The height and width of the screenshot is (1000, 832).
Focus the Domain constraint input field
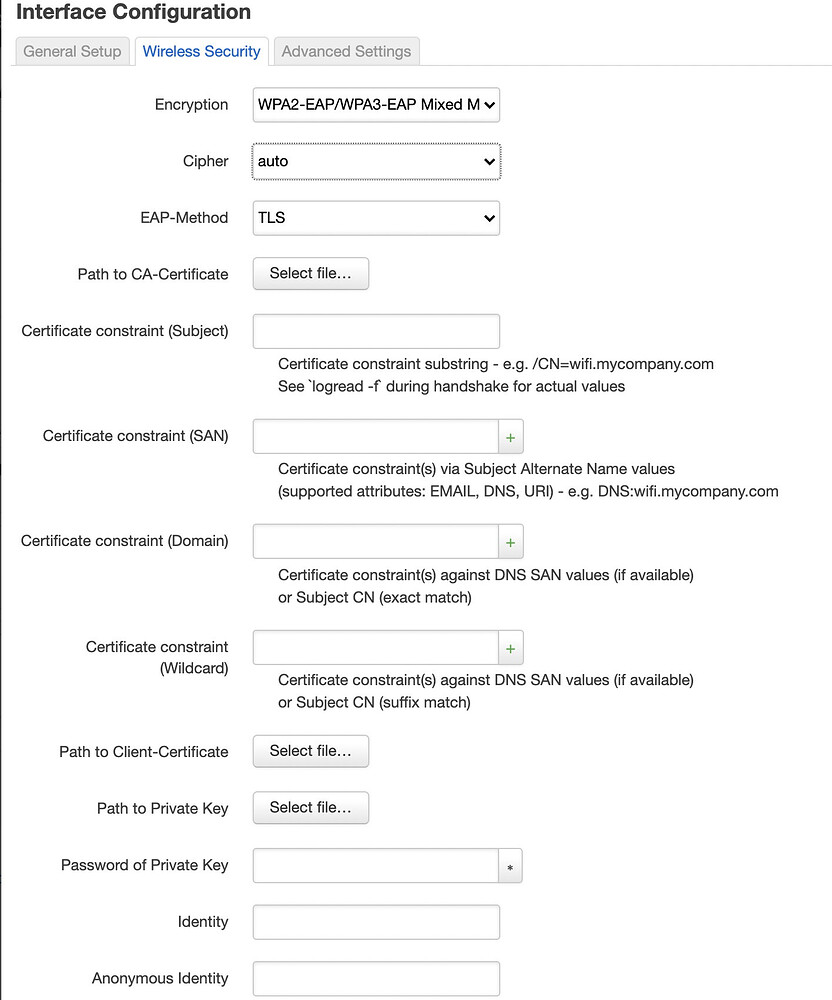pyautogui.click(x=375, y=541)
